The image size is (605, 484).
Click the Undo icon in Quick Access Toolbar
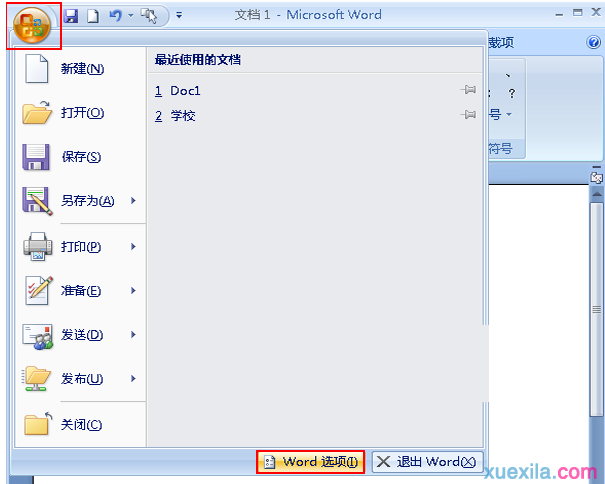(115, 15)
